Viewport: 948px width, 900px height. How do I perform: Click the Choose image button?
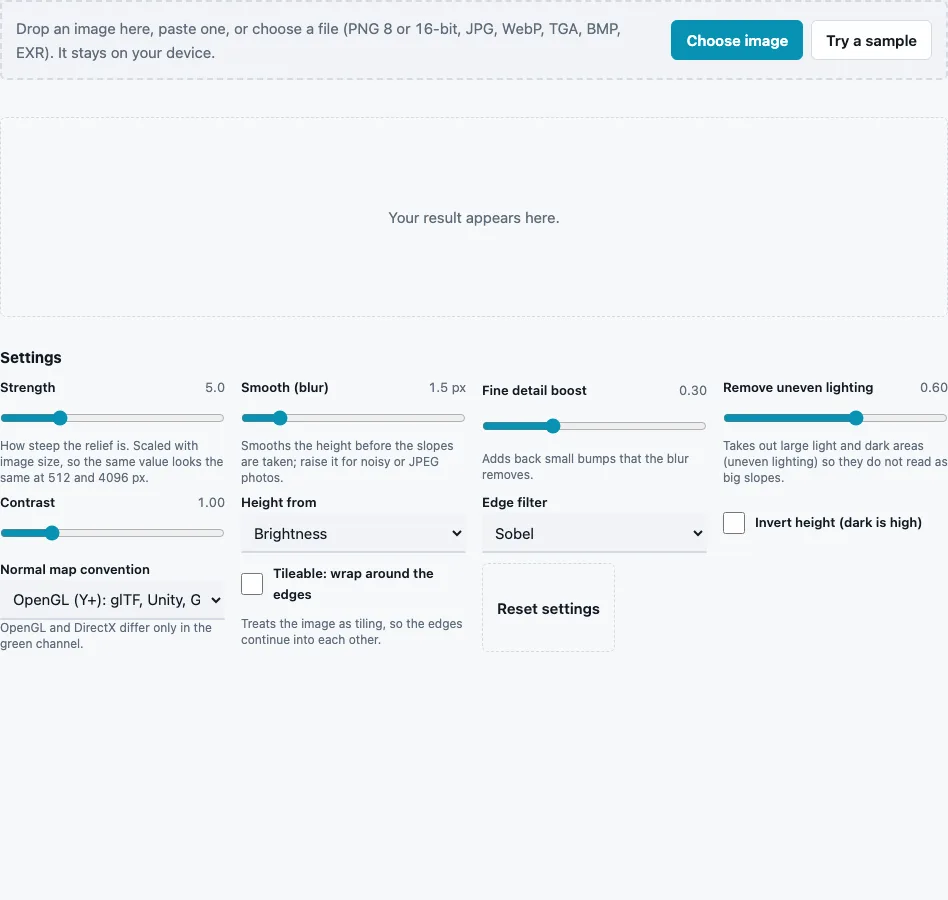(736, 40)
